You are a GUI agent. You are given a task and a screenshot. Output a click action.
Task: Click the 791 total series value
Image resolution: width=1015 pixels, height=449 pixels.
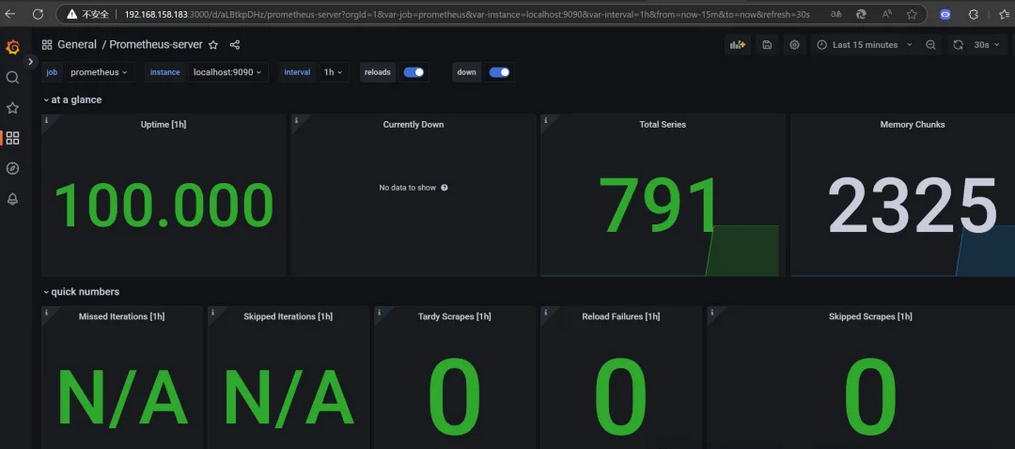point(658,204)
